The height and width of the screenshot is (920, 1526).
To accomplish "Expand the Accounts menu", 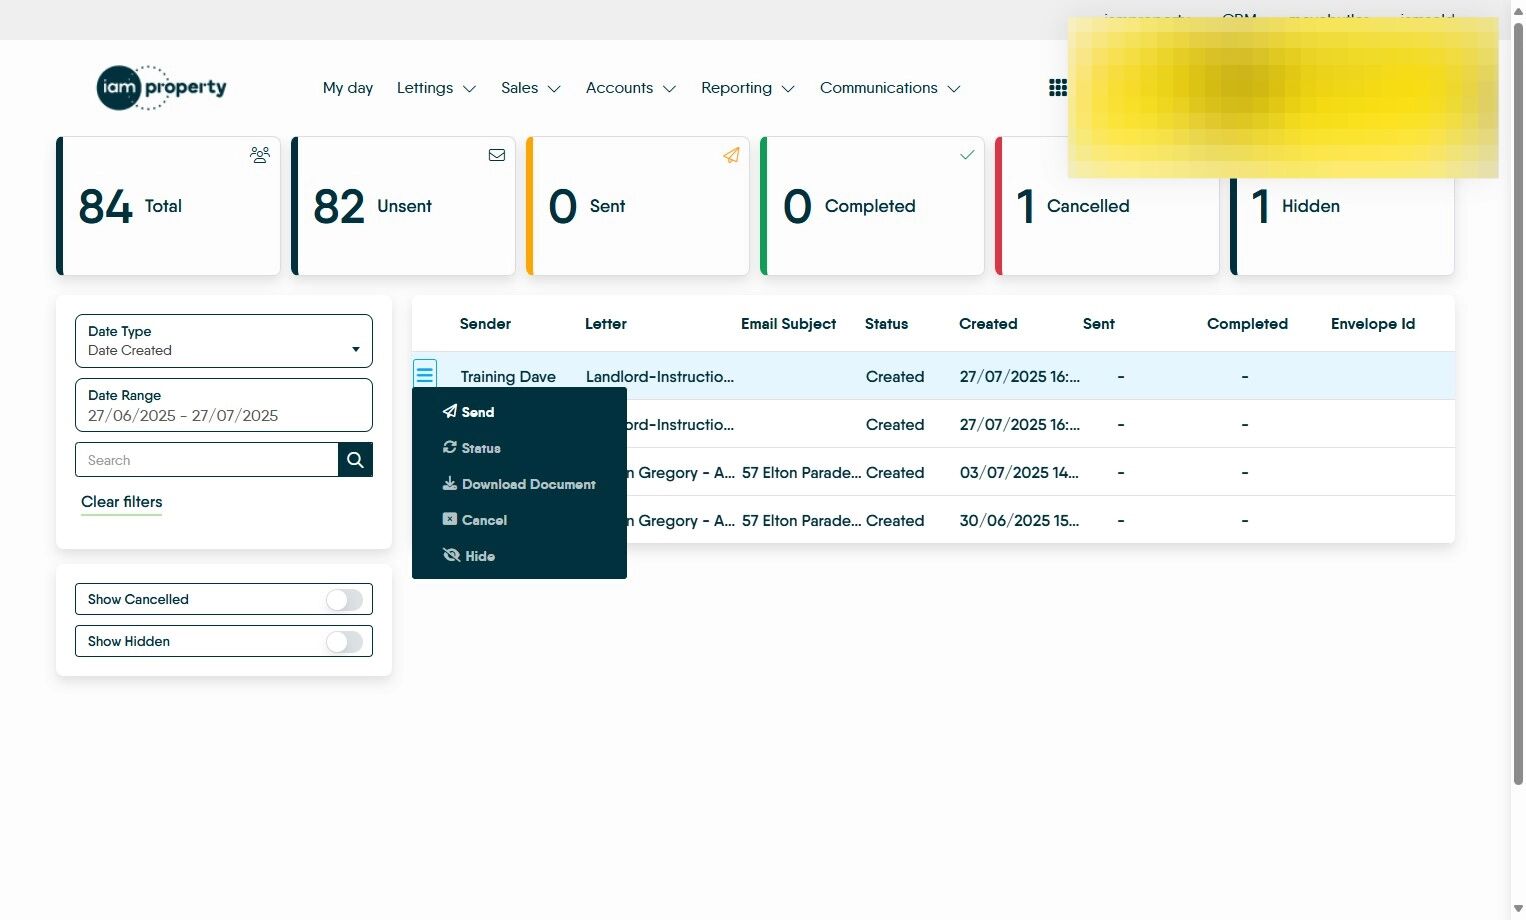I will [x=631, y=88].
